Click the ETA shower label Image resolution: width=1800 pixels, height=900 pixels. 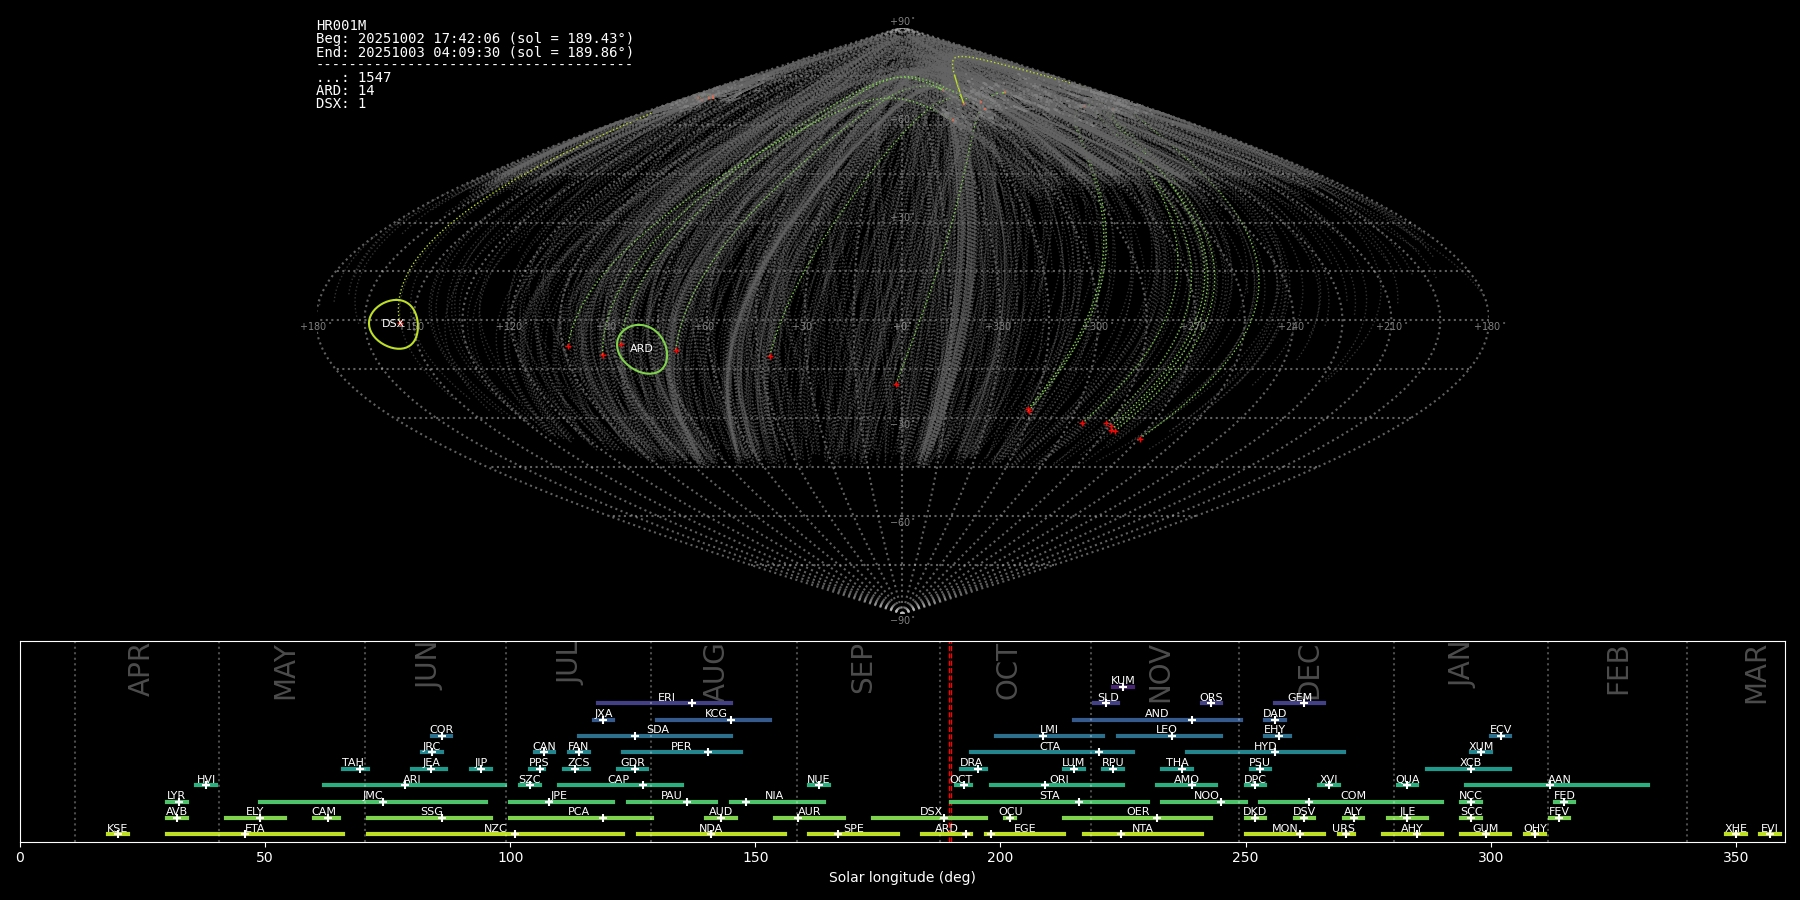255,829
